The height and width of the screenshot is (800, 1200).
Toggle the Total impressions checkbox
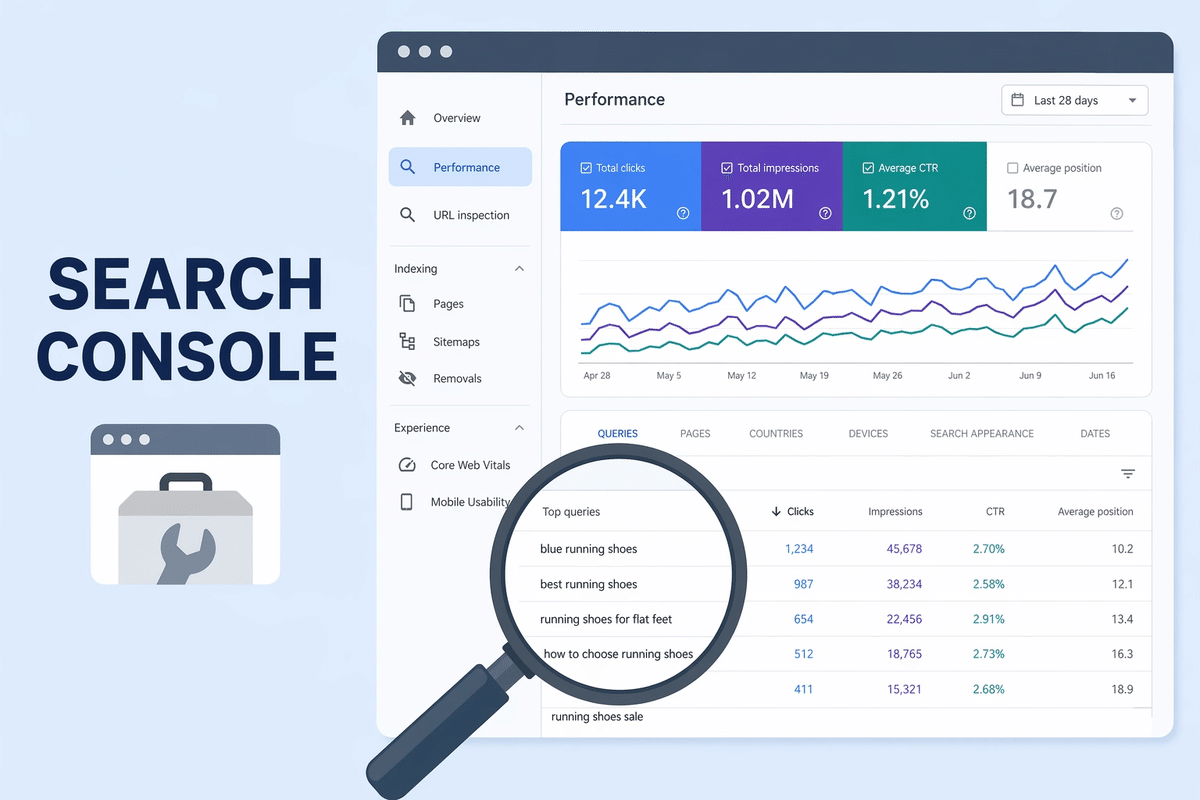click(x=727, y=168)
